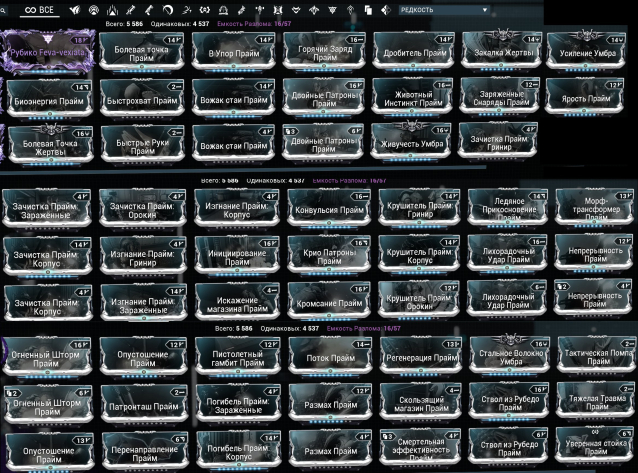This screenshot has height=473, width=638.
Task: Select the Заряженные Снаряды Прайм mod
Action: (500, 97)
